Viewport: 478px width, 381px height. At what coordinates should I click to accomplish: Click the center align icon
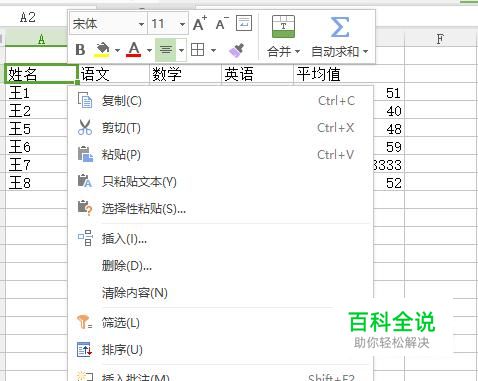click(x=166, y=50)
